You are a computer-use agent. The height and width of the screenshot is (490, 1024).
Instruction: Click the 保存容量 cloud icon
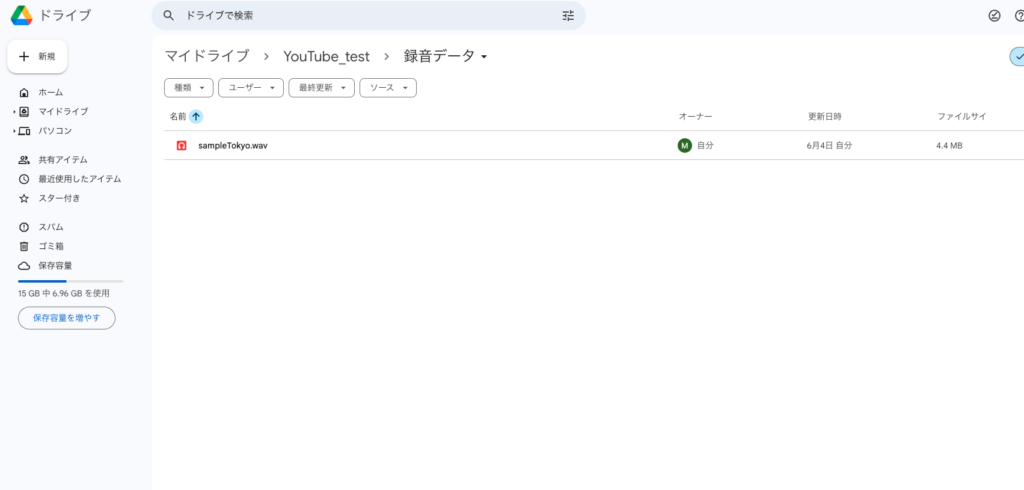24,266
